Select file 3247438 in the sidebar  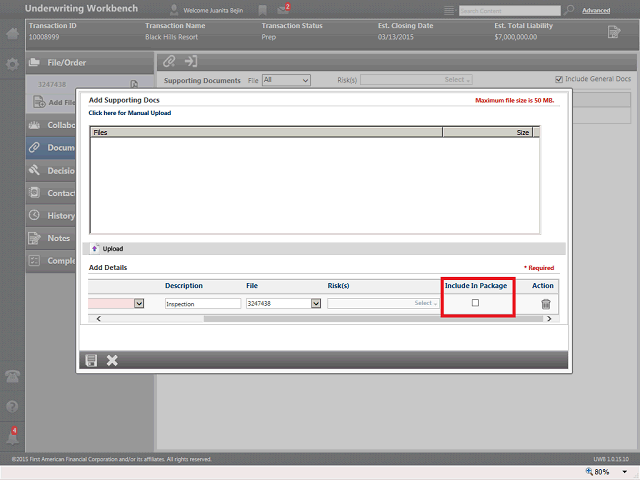point(52,84)
